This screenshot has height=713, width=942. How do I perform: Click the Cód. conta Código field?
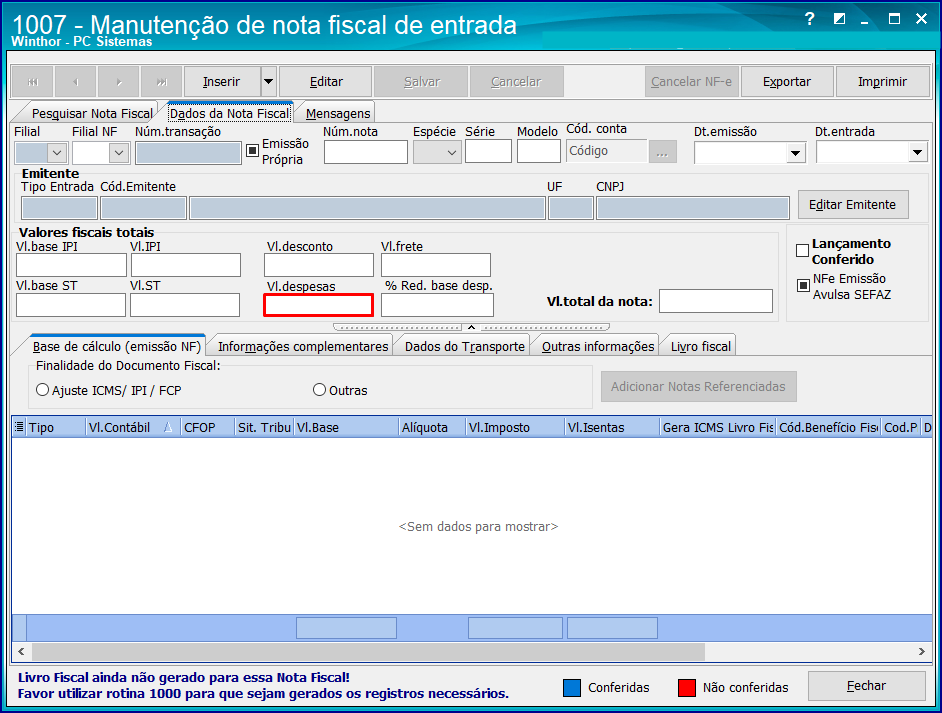click(x=607, y=151)
